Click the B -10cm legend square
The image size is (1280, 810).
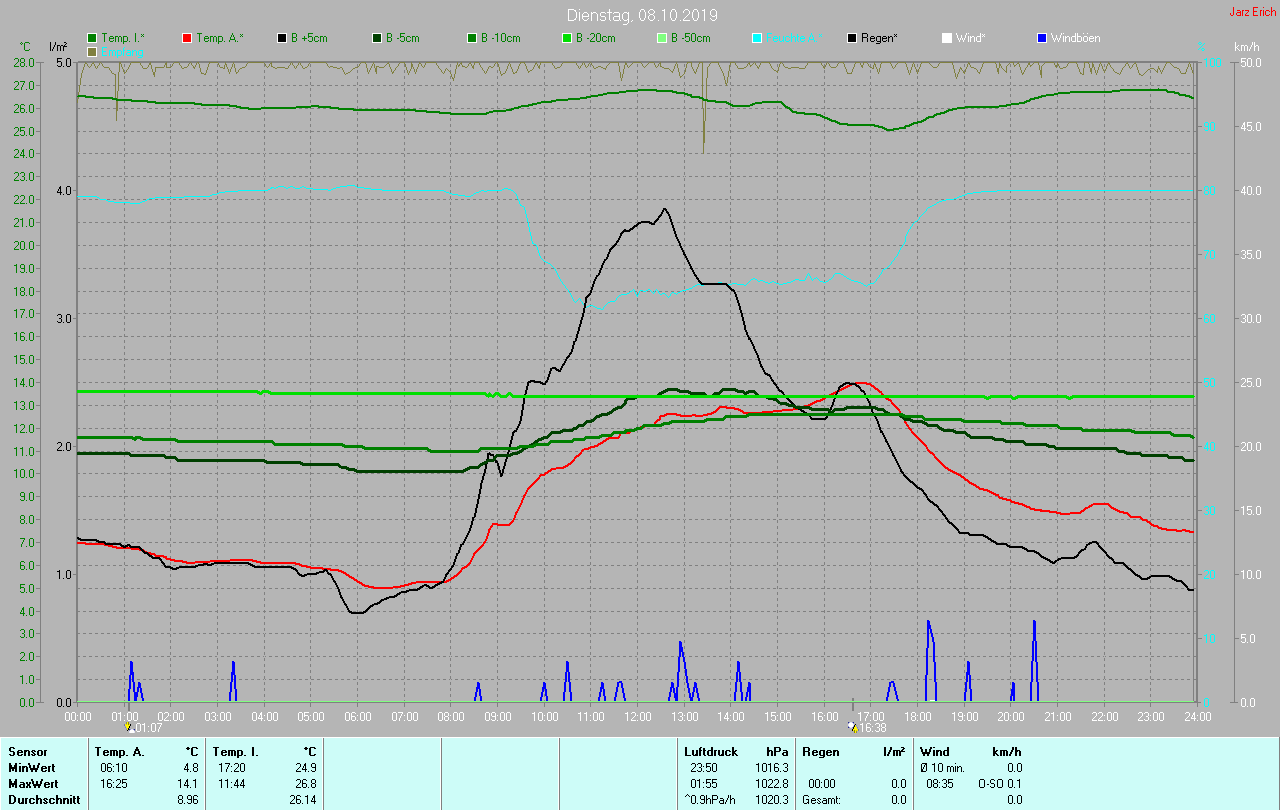coord(472,38)
